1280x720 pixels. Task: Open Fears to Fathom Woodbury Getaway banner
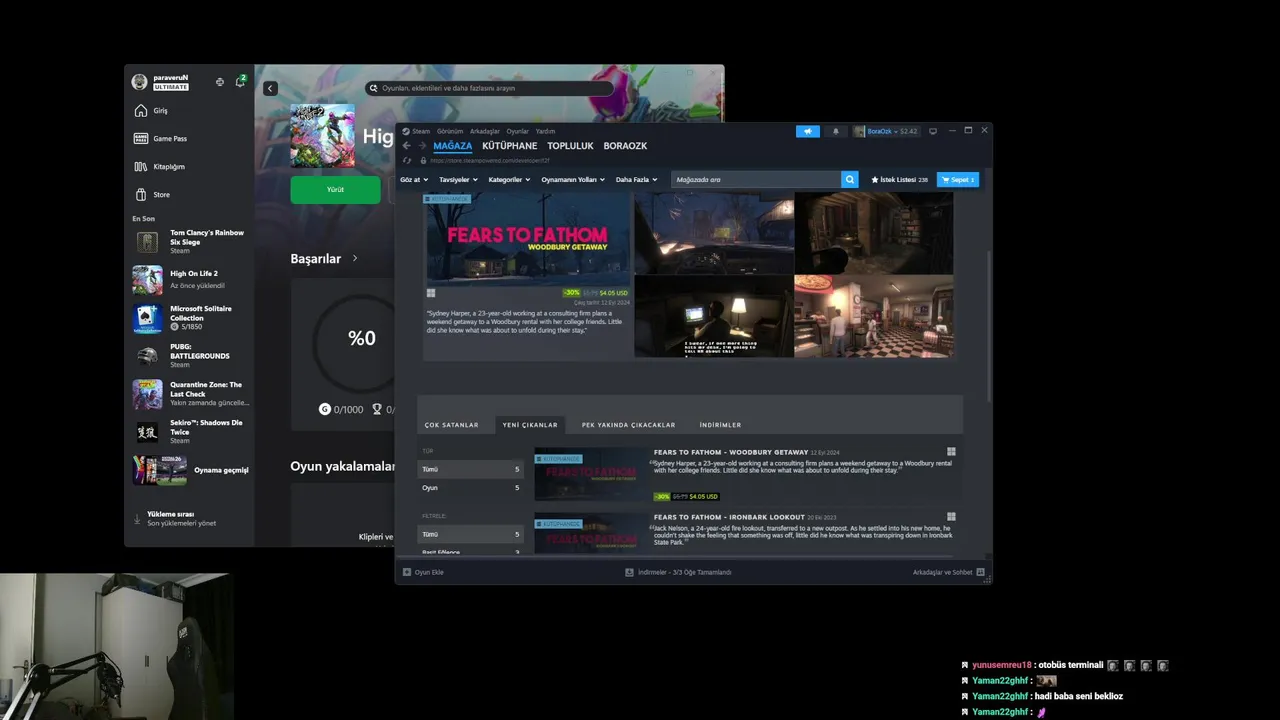pos(528,240)
